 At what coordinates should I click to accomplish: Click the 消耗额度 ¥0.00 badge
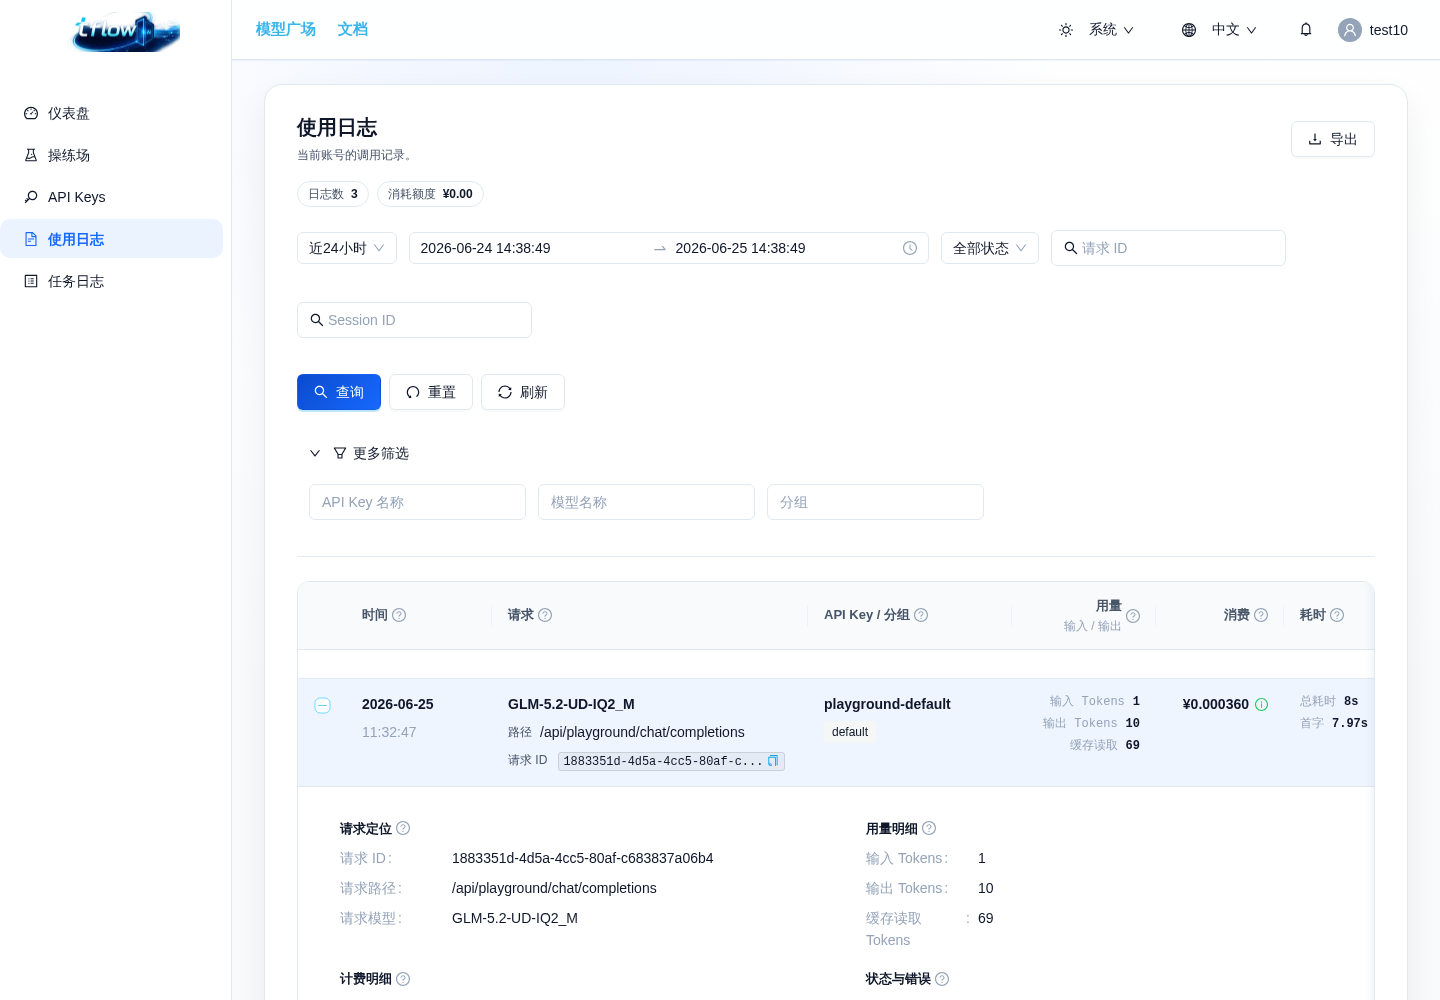tap(430, 194)
